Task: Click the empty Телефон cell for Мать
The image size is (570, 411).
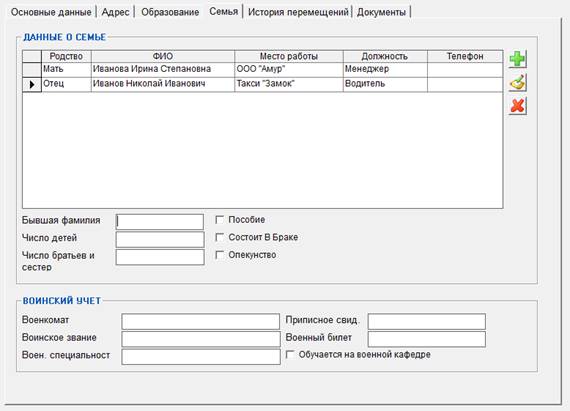Action: click(465, 69)
